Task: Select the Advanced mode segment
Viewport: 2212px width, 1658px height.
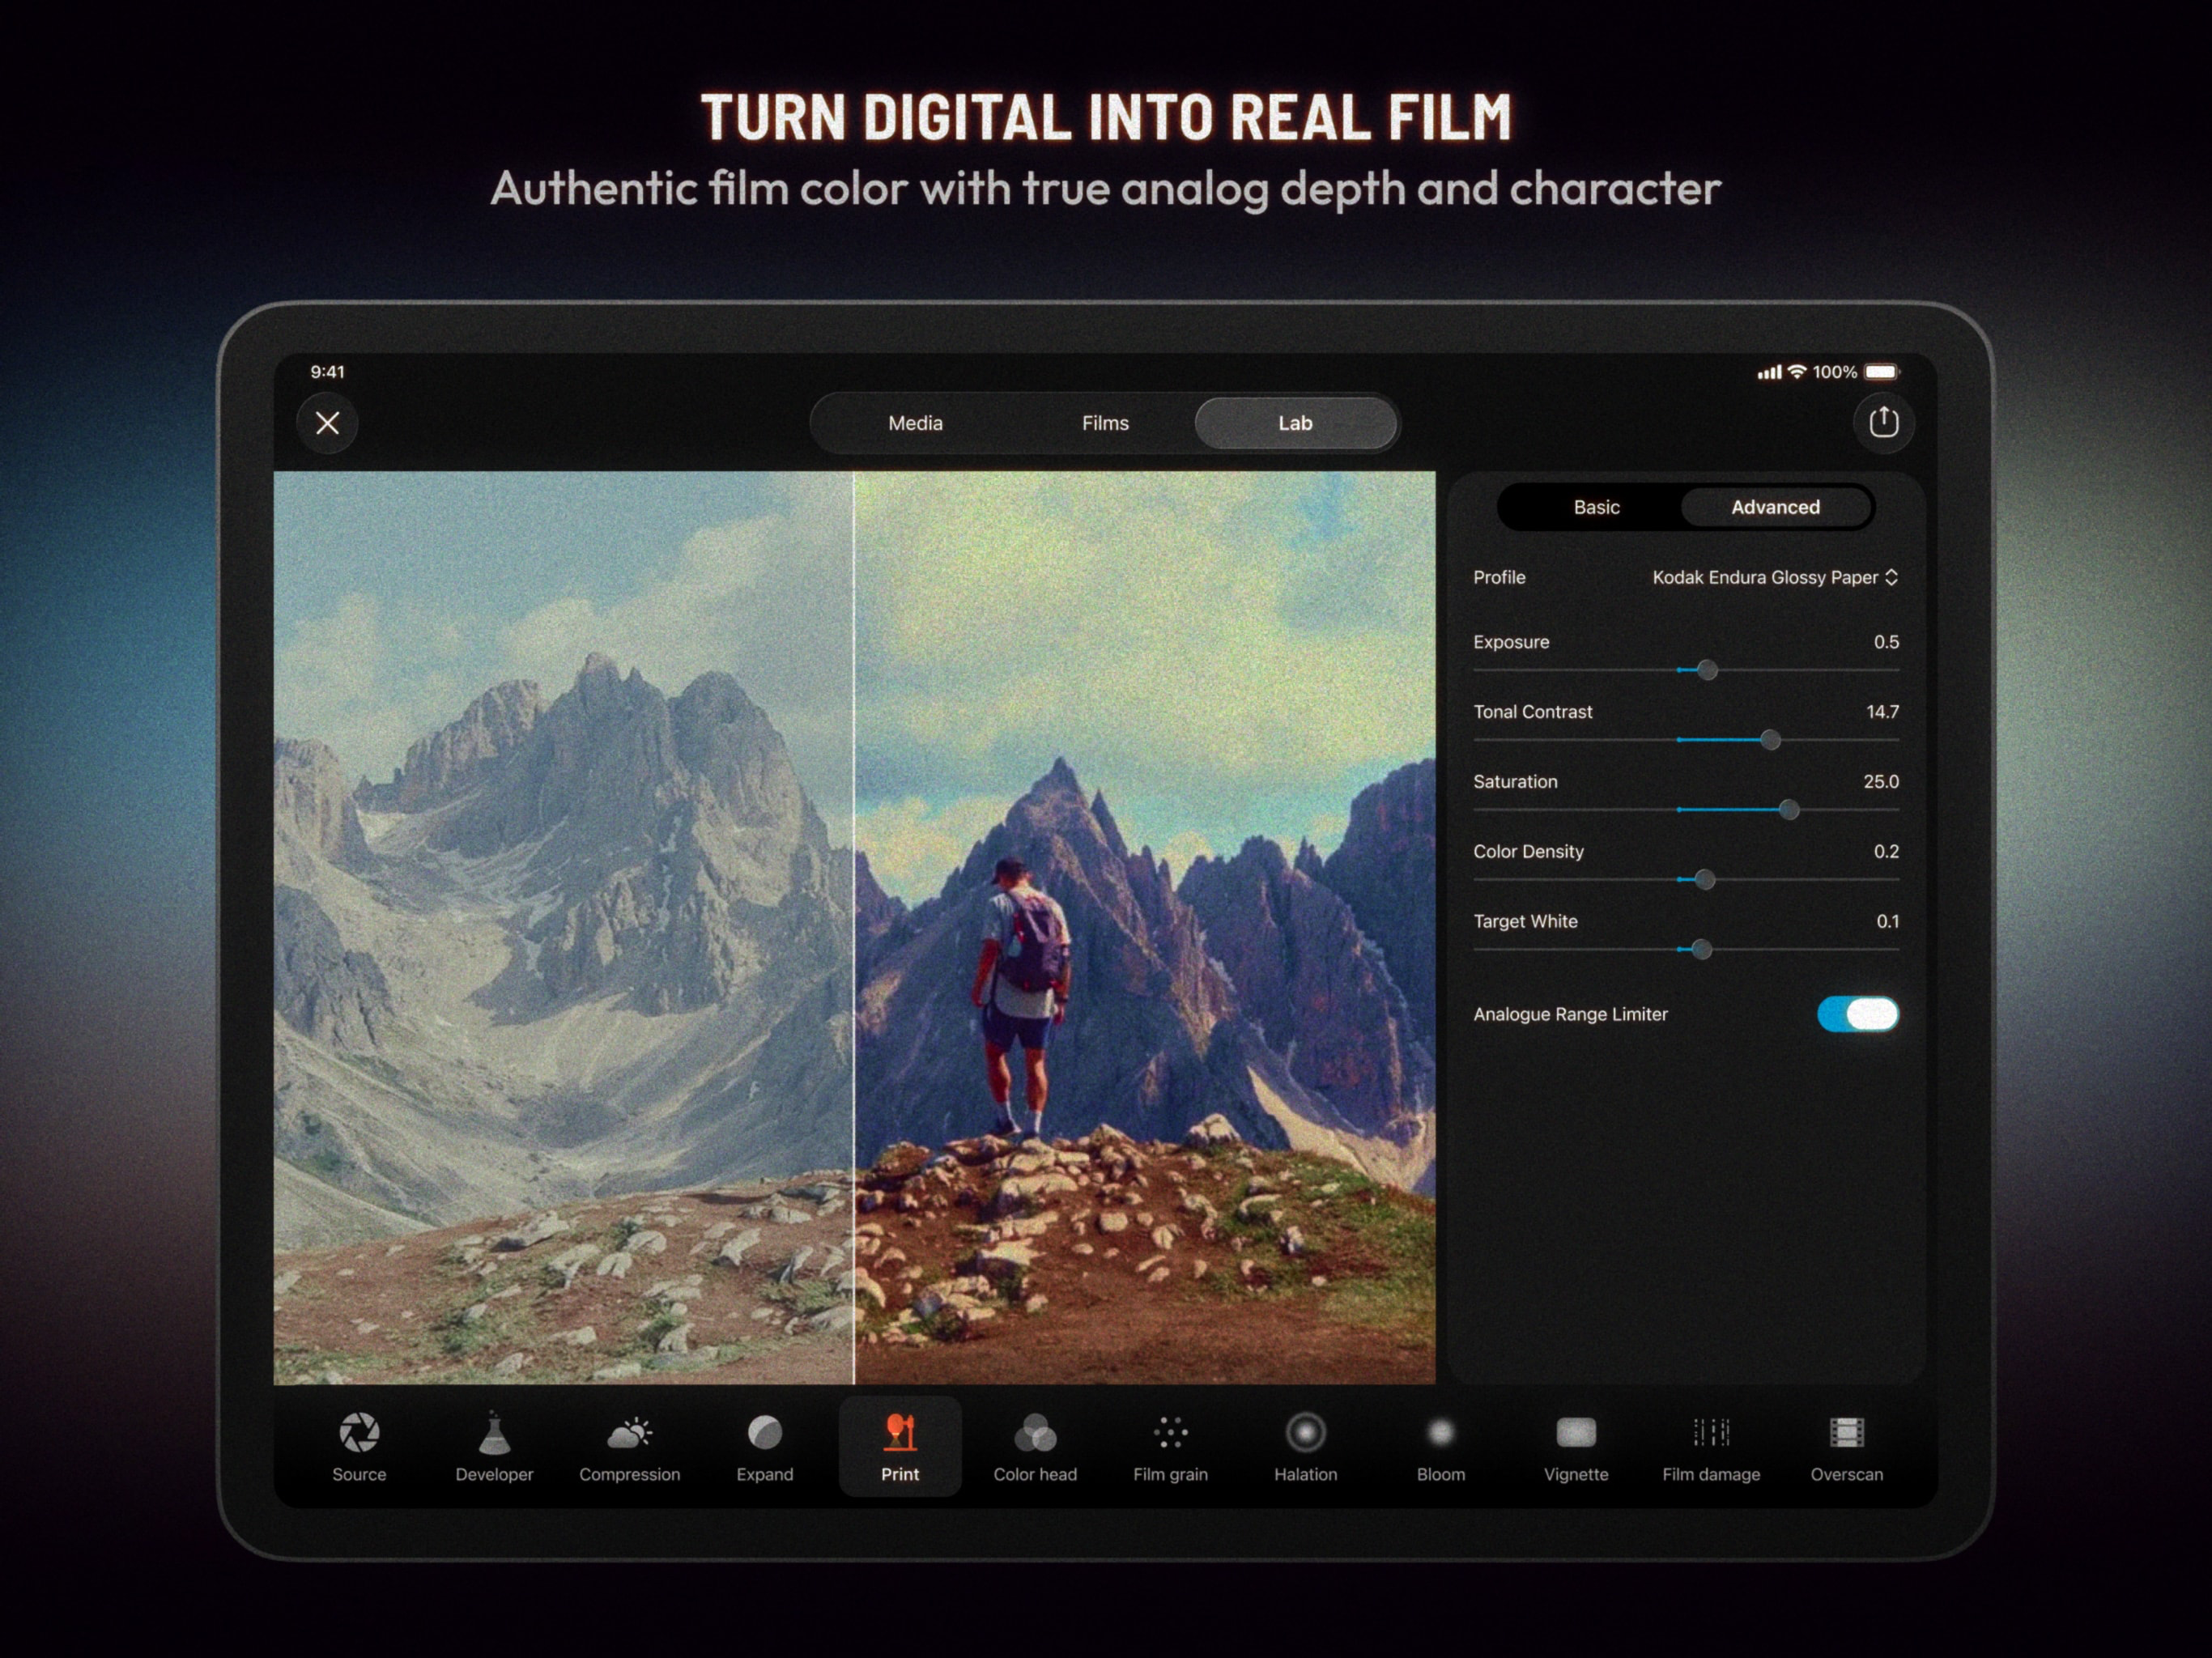Action: (x=1775, y=507)
